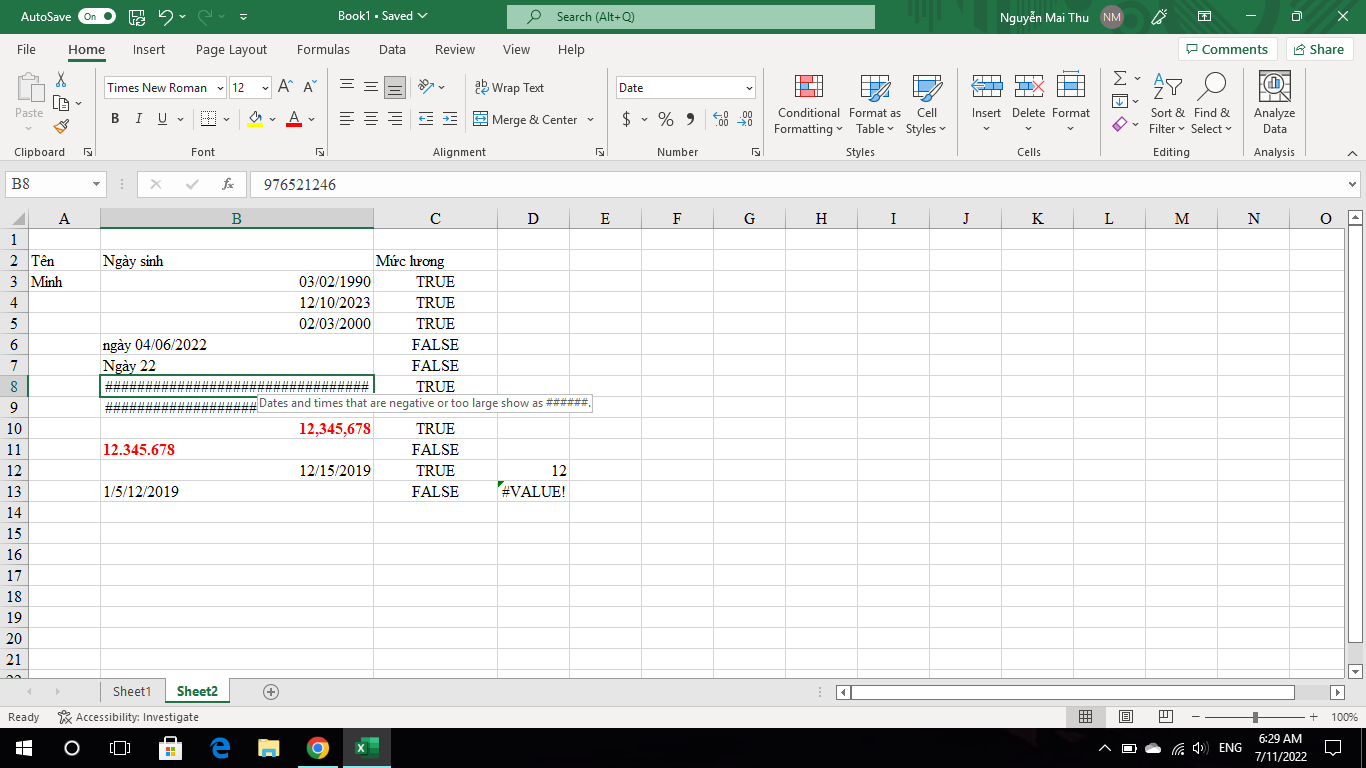
Task: Click Decrease Decimal icon
Action: tap(745, 119)
